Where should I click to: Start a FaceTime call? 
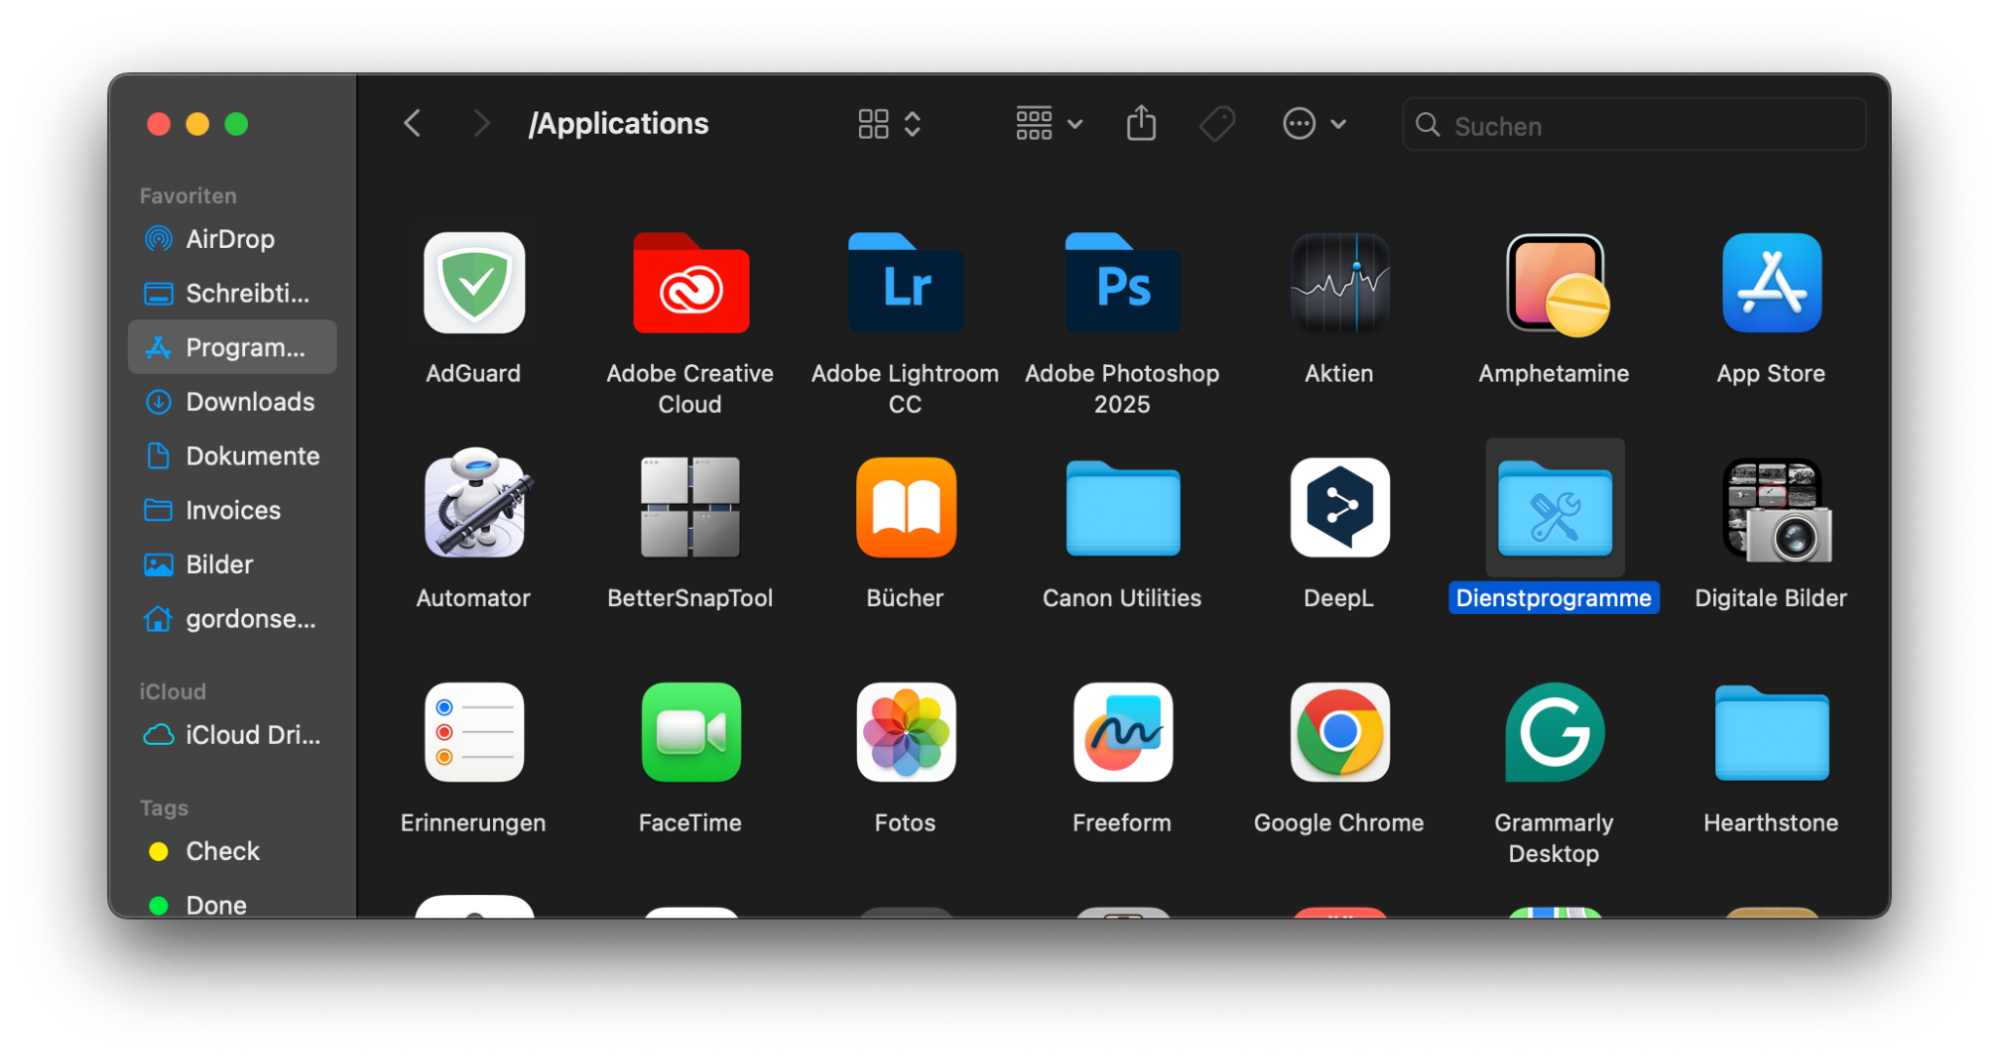pos(690,732)
